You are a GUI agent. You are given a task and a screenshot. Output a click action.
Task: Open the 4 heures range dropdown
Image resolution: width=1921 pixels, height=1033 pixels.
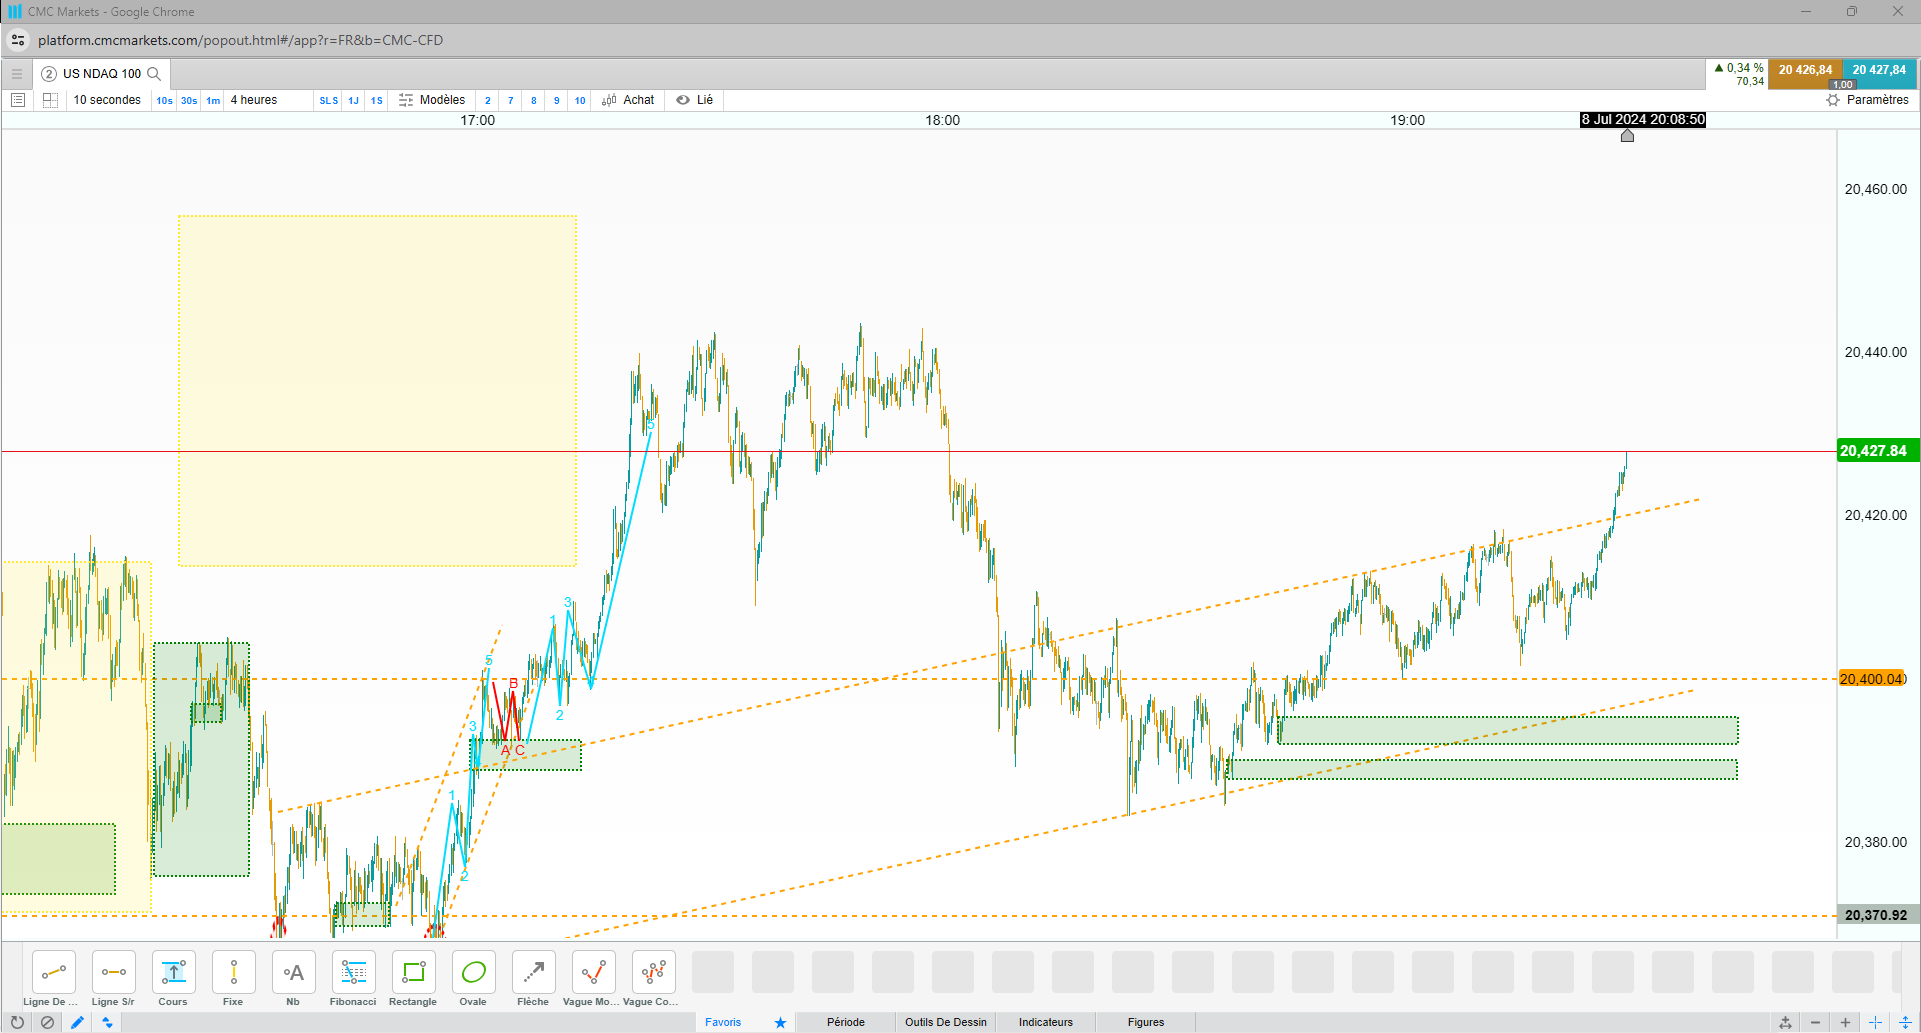[254, 100]
